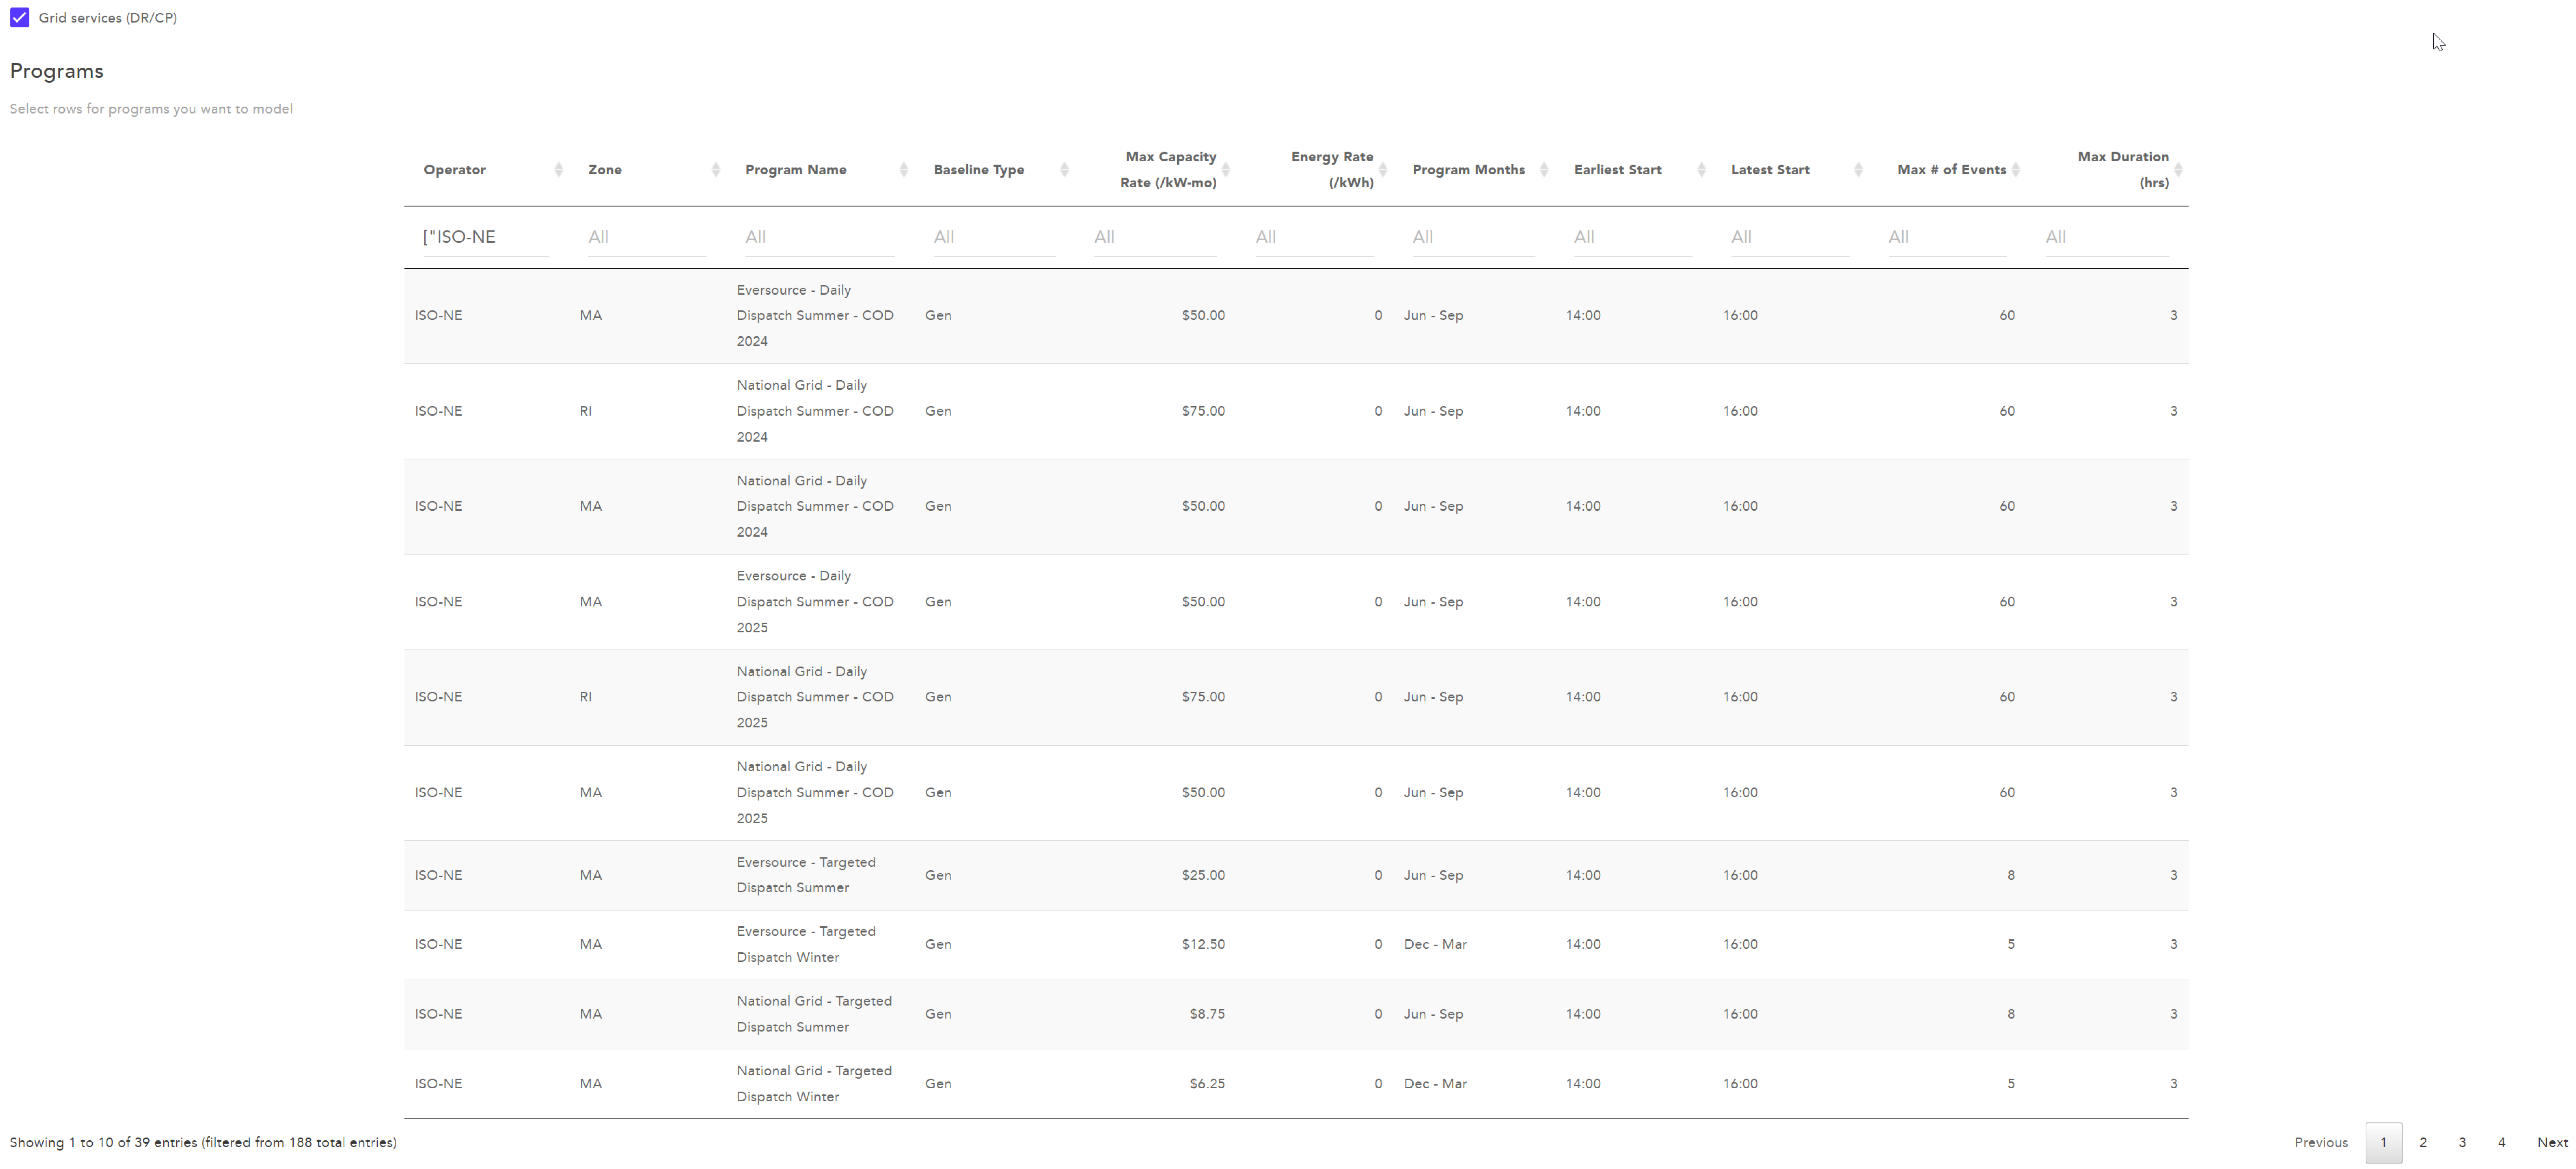Click the Program Name column header label

coord(796,170)
